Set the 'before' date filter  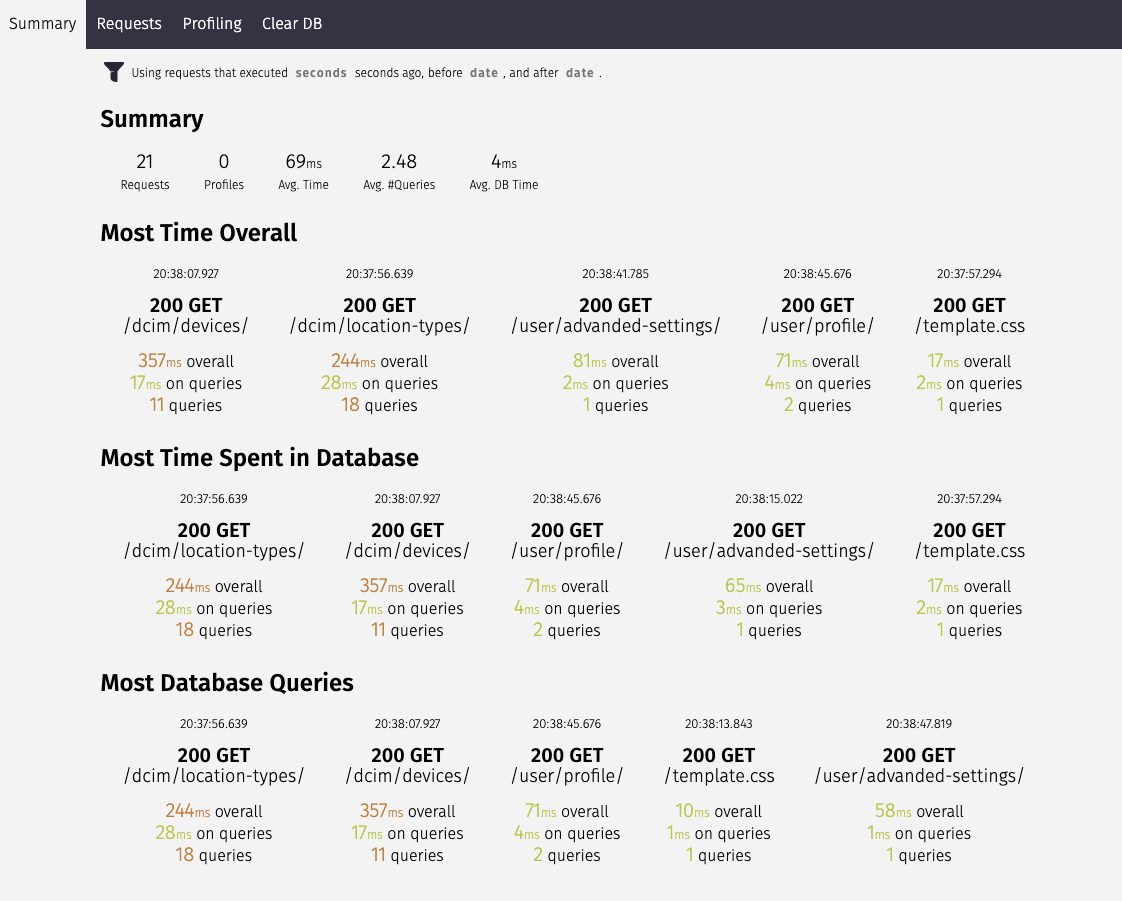pos(483,72)
